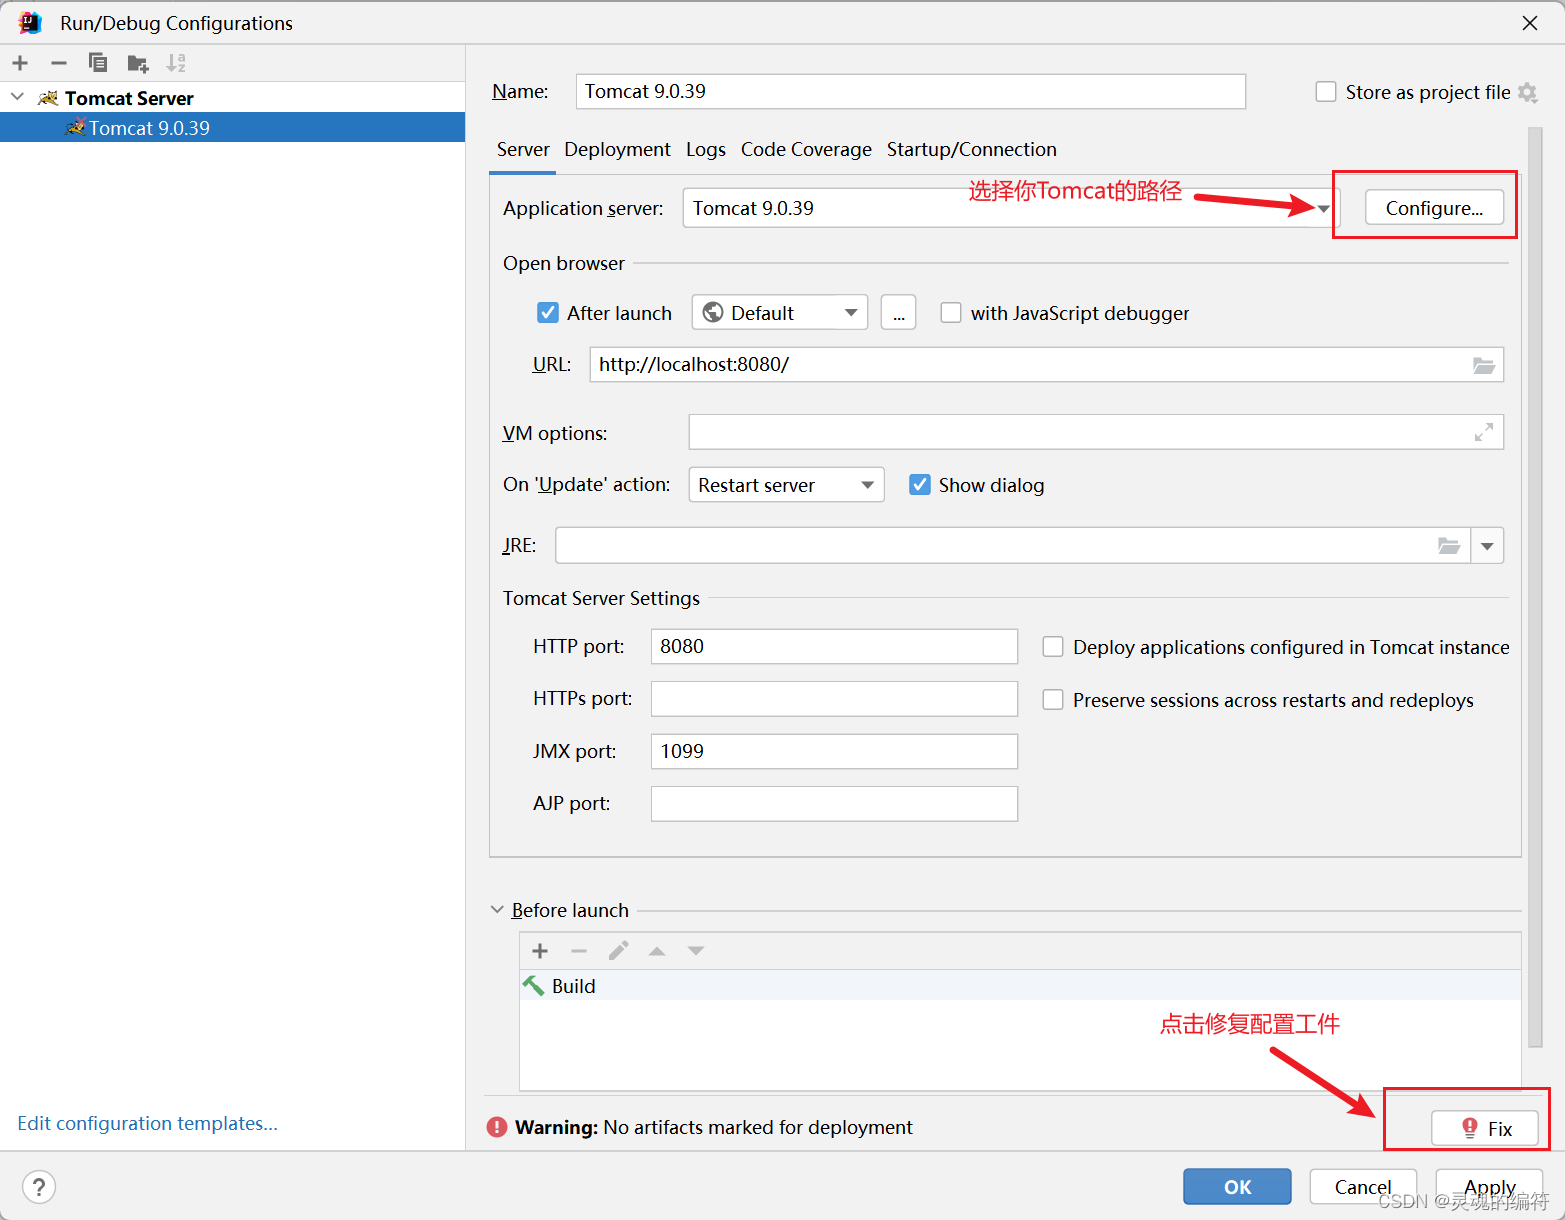The height and width of the screenshot is (1220, 1565).
Task: Open Edit configuration templates link
Action: (147, 1123)
